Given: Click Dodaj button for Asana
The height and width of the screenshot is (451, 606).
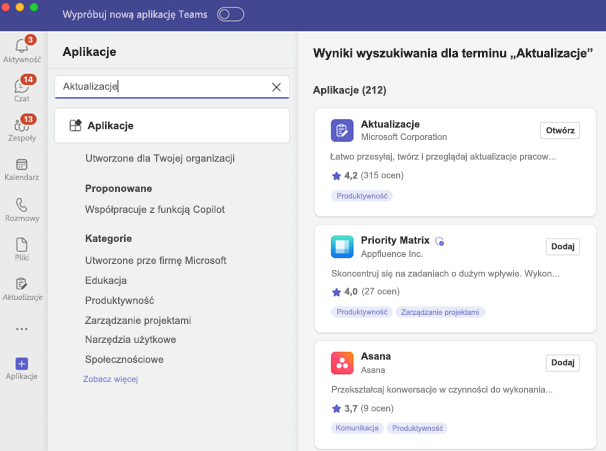Looking at the screenshot, I should point(563,363).
